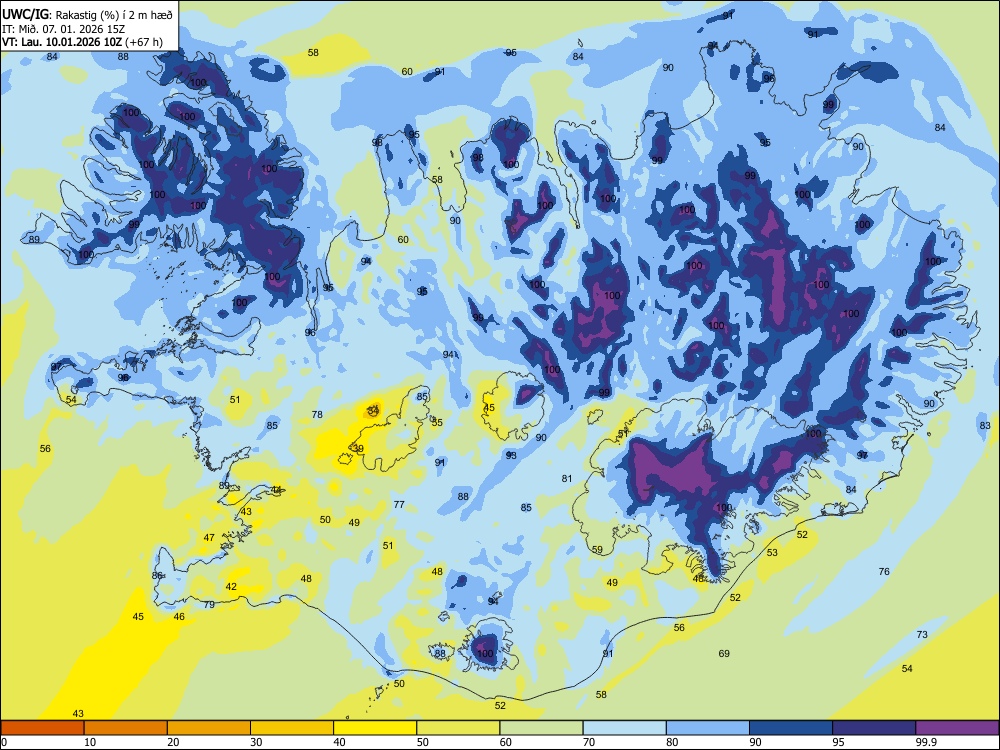Screen dimensions: 1000x750
Task: Click the map value '76' off the east coast
Action: point(884,571)
